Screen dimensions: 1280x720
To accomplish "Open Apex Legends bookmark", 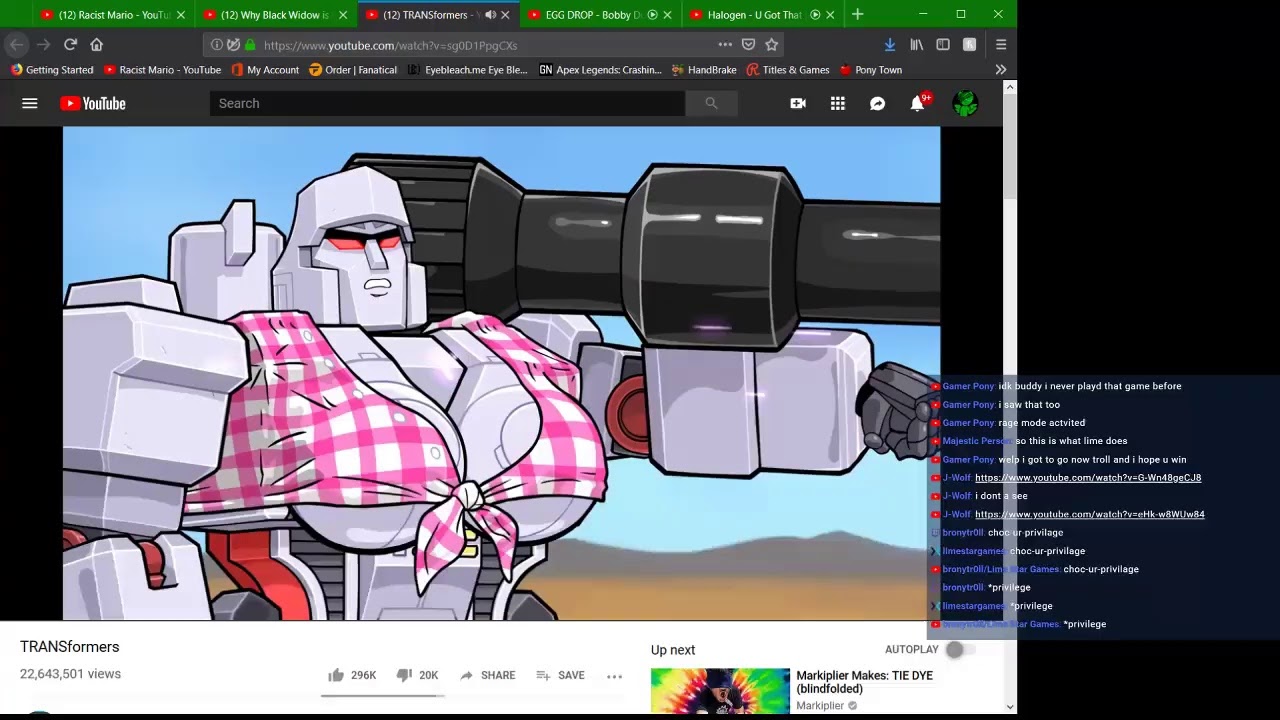I will [x=600, y=70].
